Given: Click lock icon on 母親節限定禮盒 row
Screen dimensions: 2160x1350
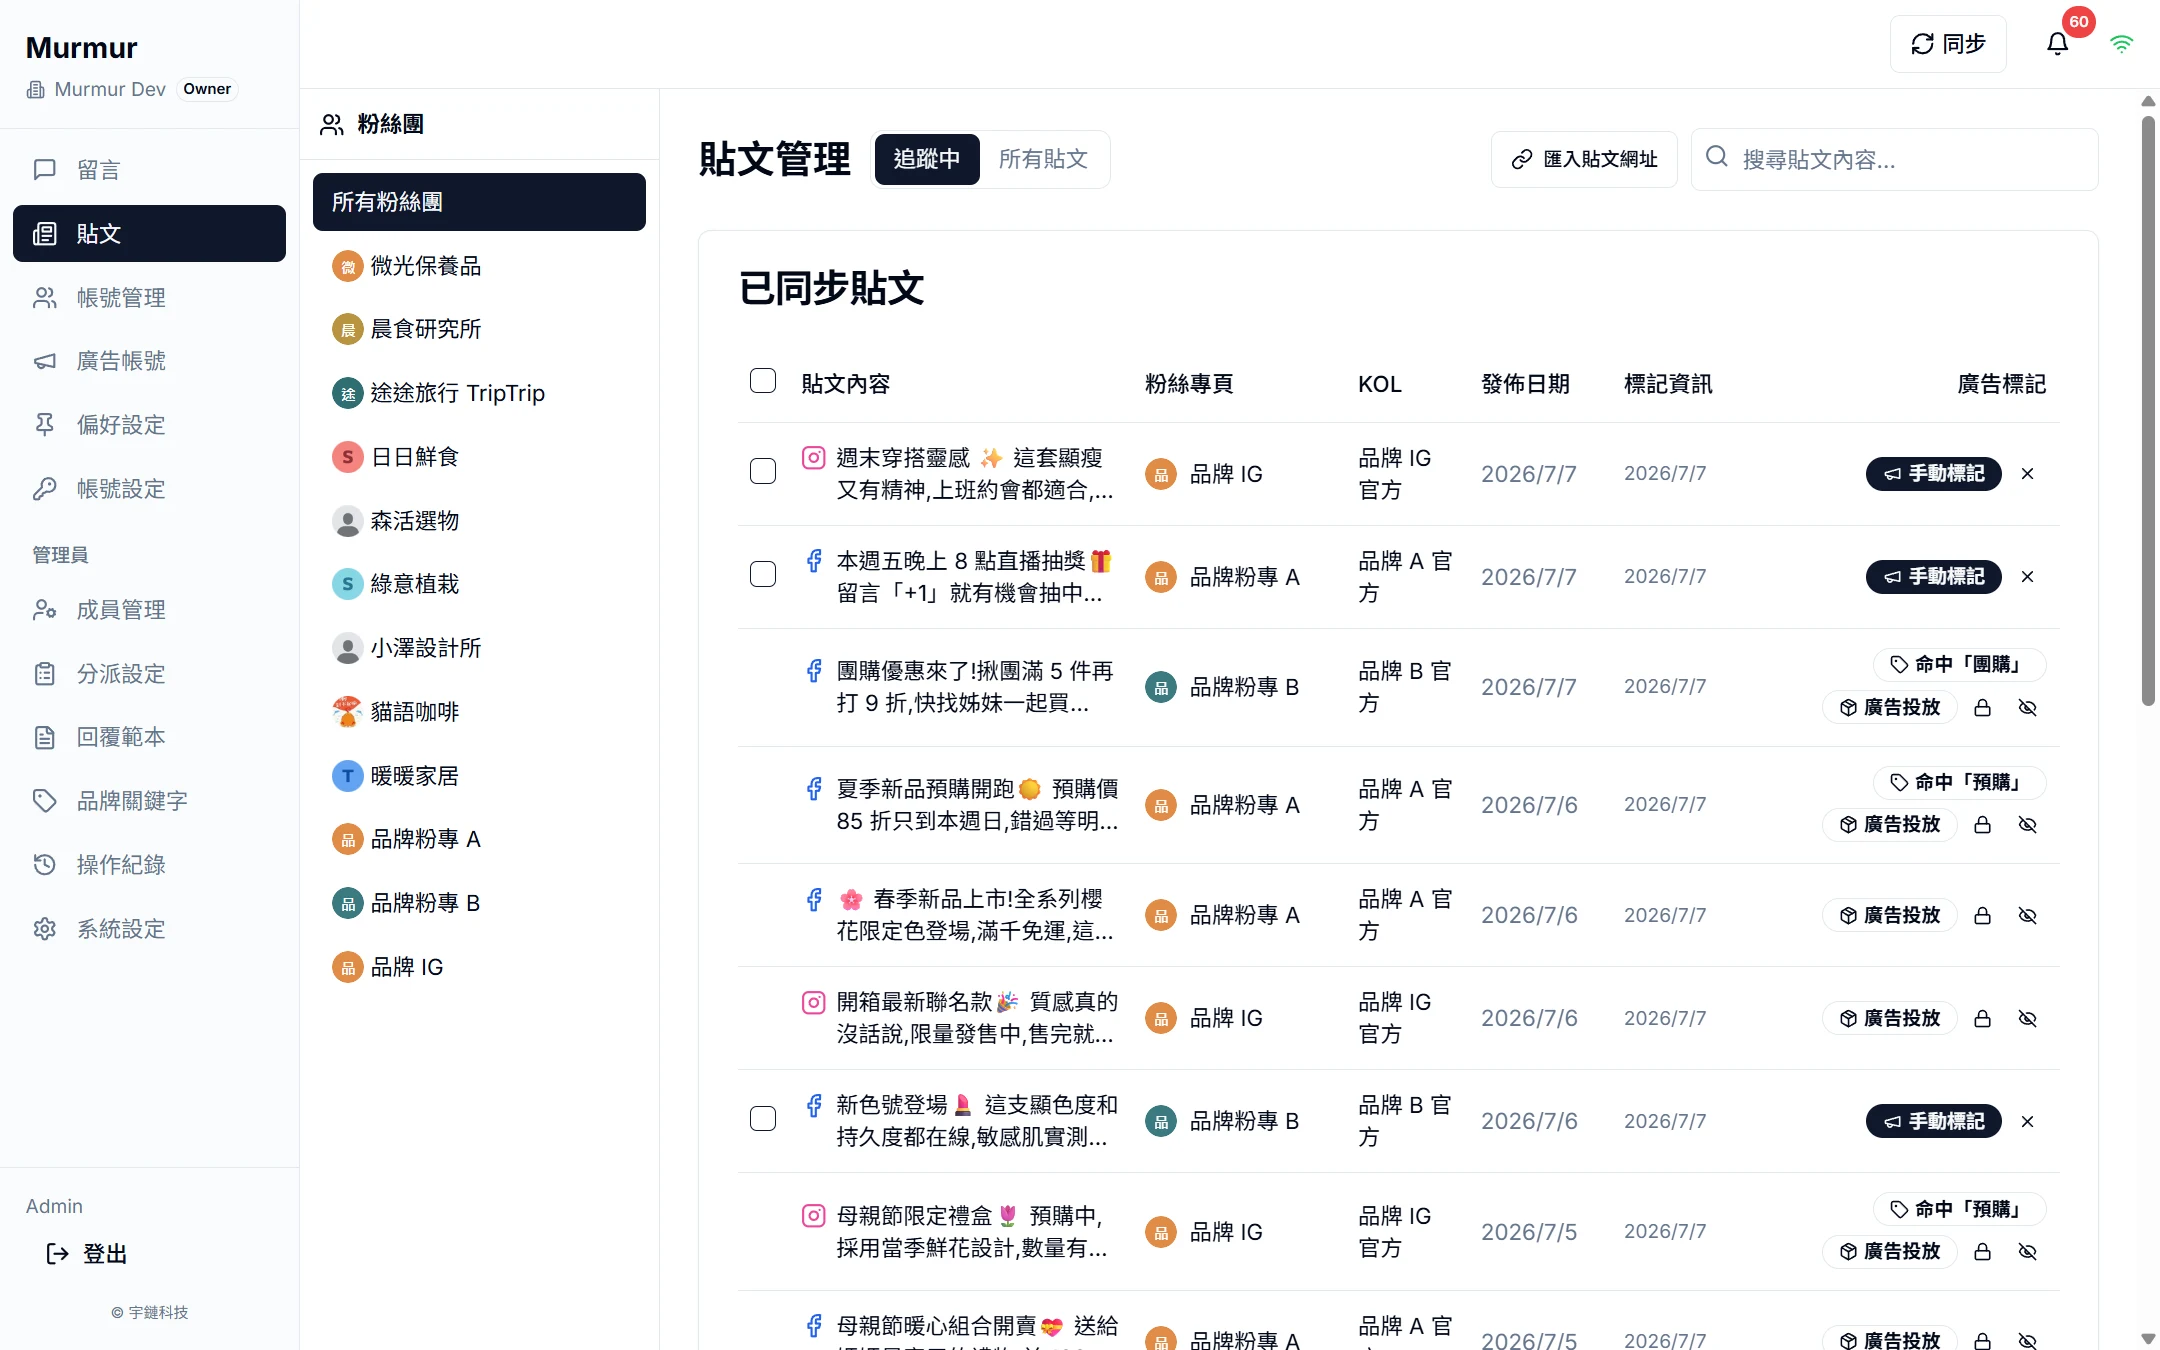Looking at the screenshot, I should pos(1982,1252).
